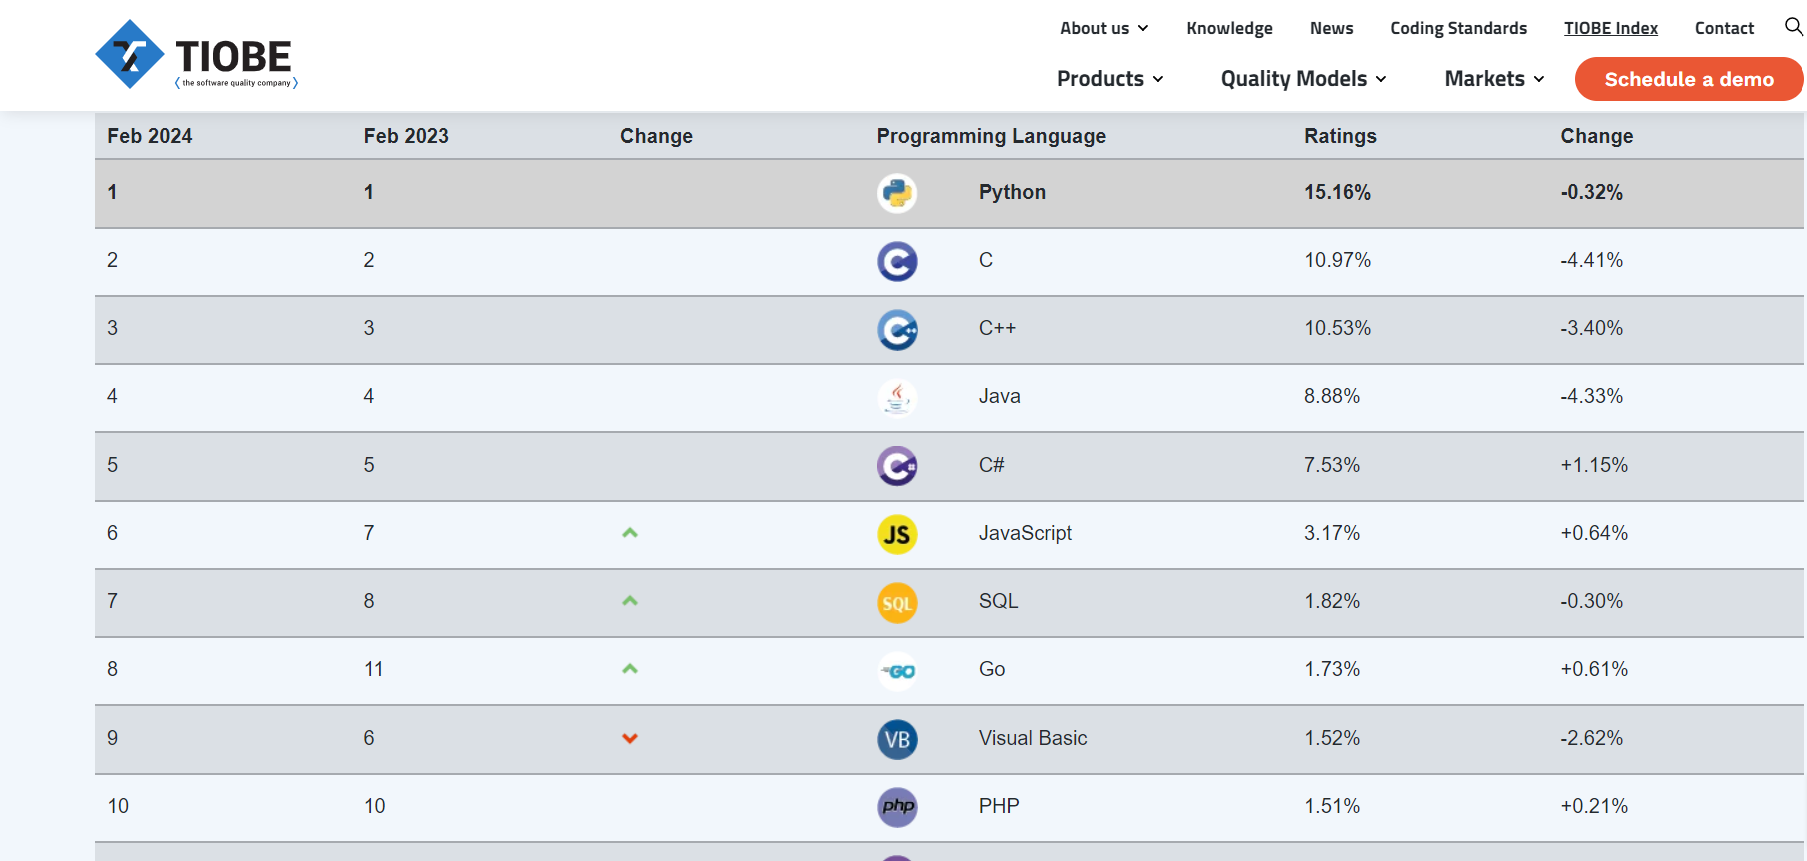Click the Java language name
Screen dimensions: 1807x861
(999, 396)
